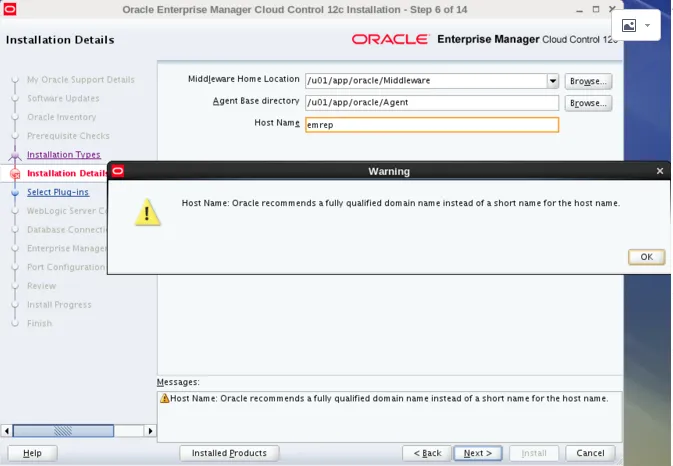Browse for Middleware Home Location

[588, 81]
